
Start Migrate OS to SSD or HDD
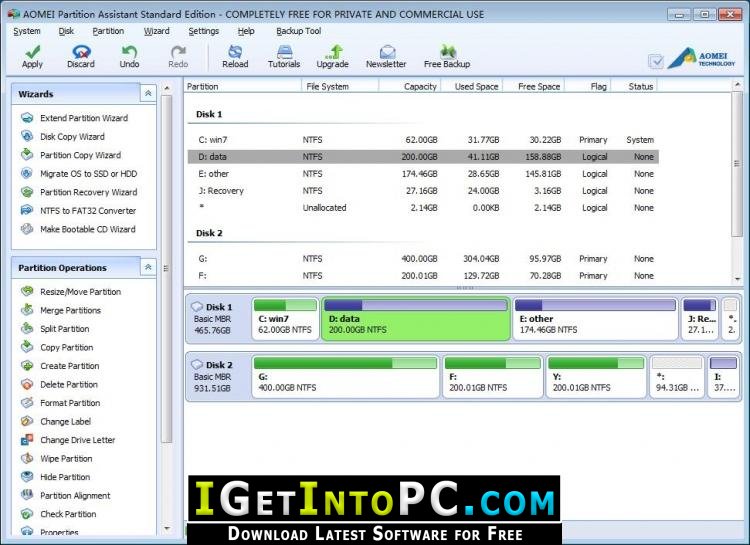pyautogui.click(x=79, y=174)
